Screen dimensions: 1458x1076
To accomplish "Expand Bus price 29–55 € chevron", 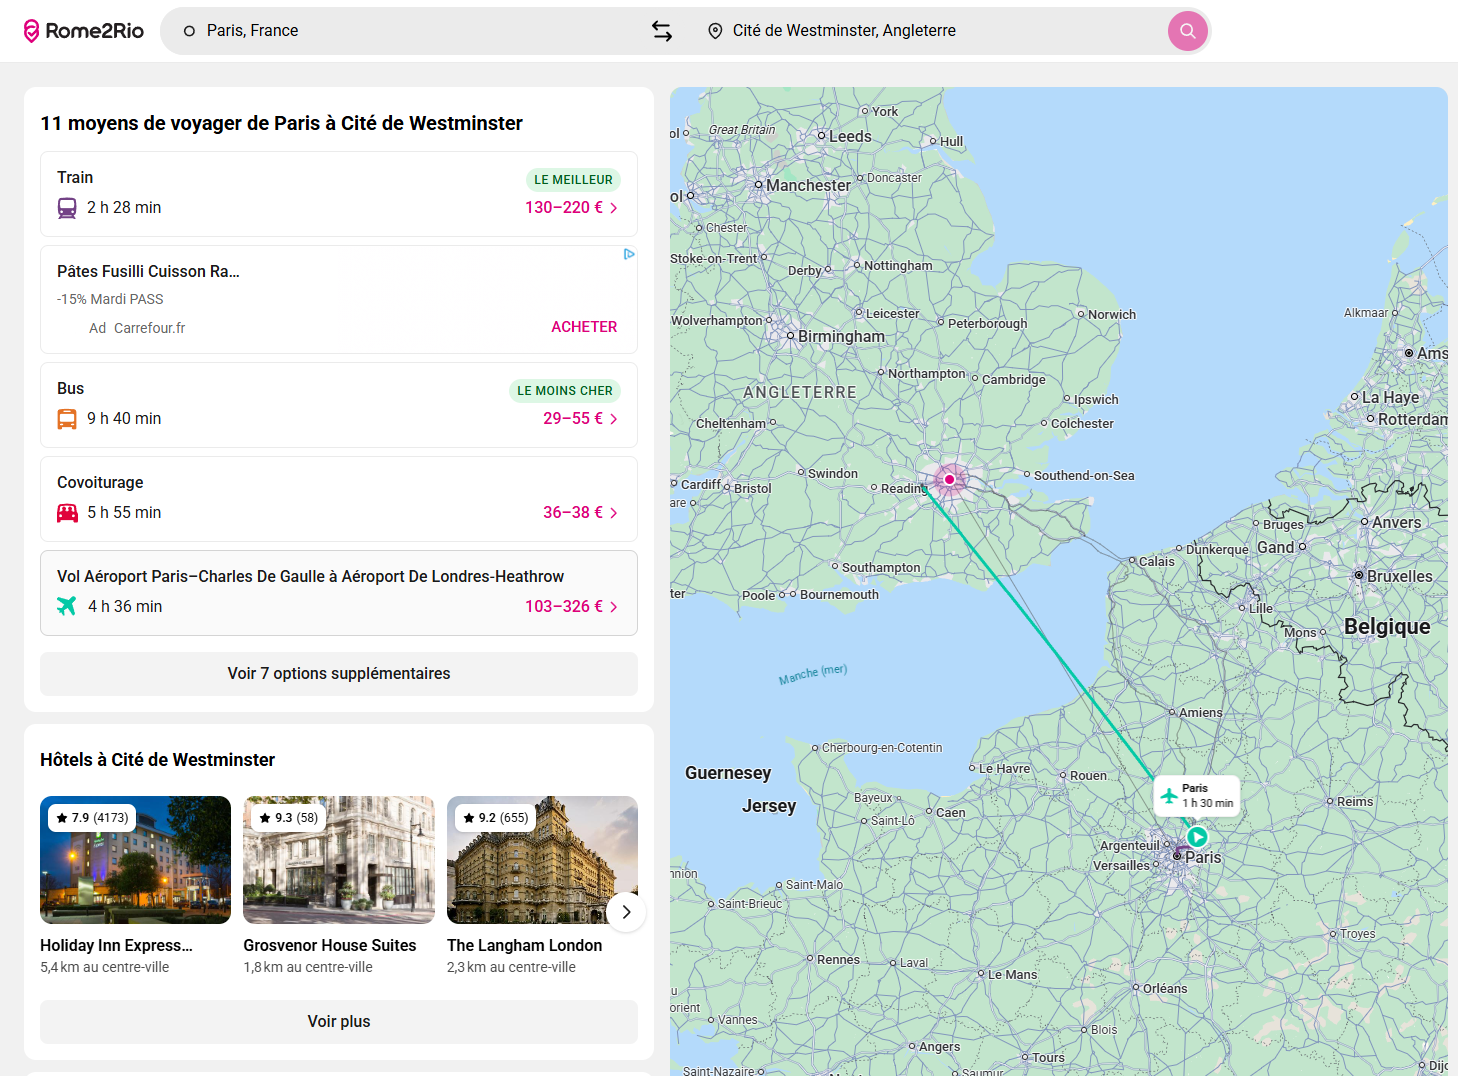I will coord(614,419).
